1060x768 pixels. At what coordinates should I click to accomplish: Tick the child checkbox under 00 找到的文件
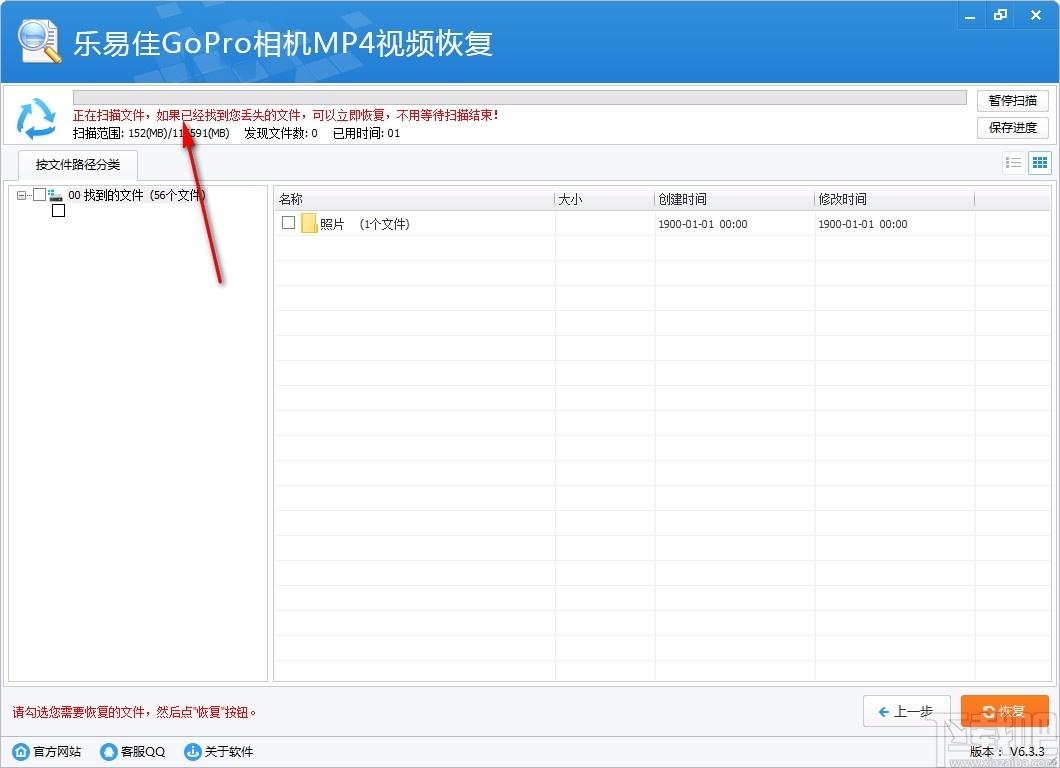(59, 210)
